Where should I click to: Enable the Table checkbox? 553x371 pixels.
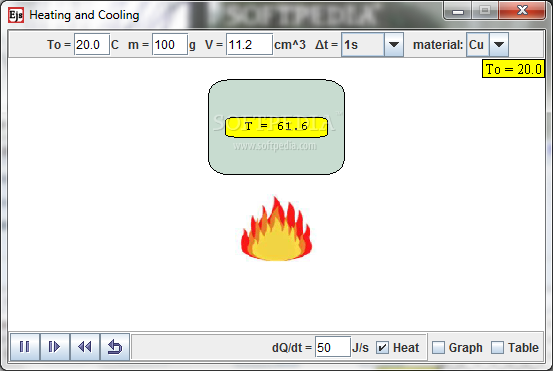pyautogui.click(x=497, y=348)
